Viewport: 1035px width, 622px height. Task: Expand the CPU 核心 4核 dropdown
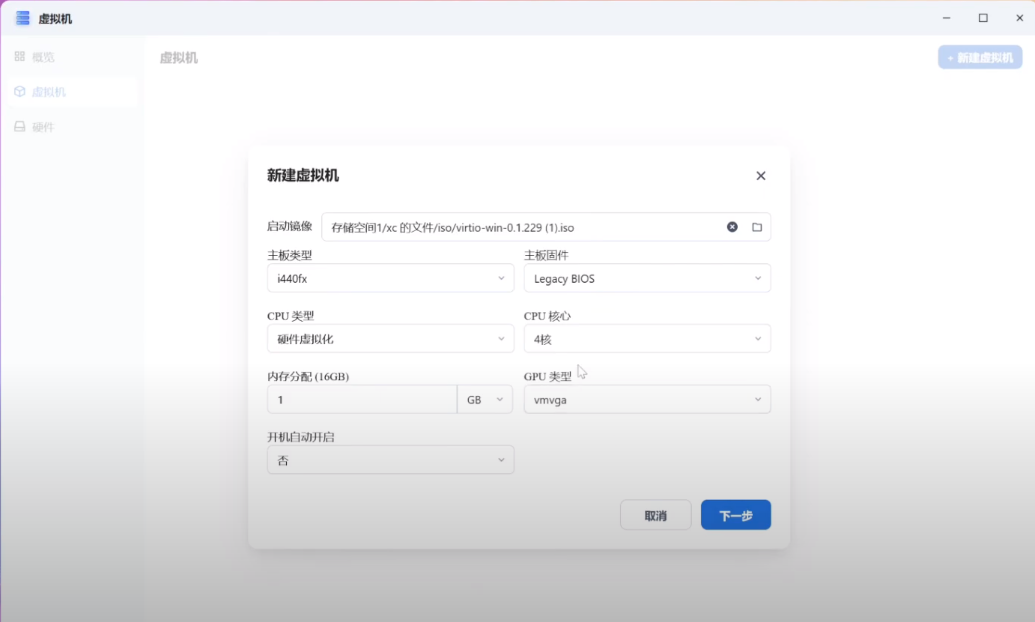pyautogui.click(x=647, y=339)
